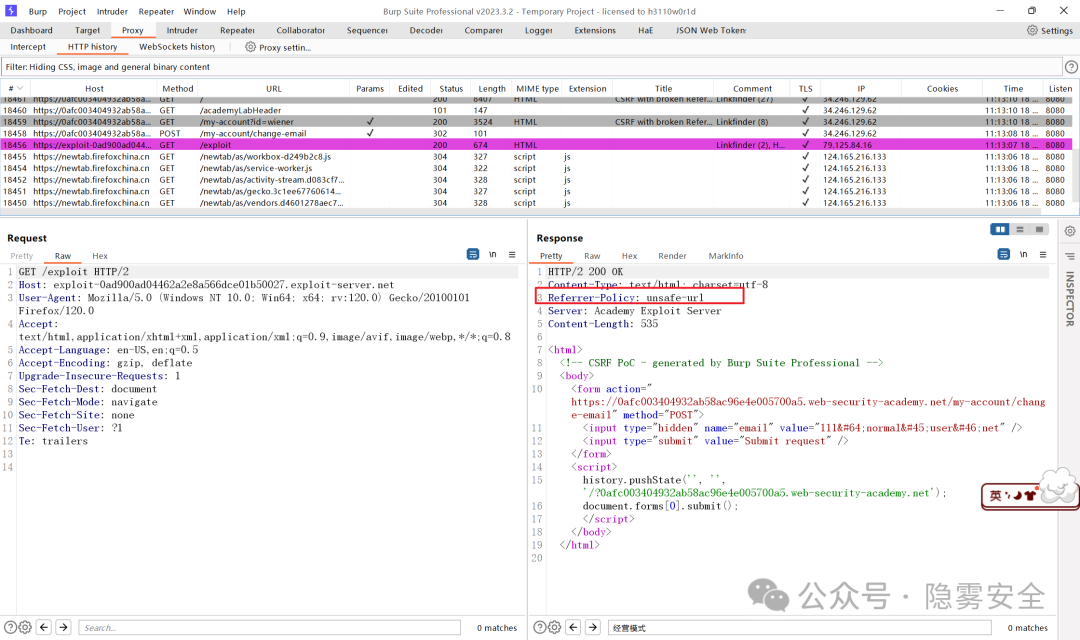
Task: Switch to the Intercept sub-tab
Action: pyautogui.click(x=28, y=47)
